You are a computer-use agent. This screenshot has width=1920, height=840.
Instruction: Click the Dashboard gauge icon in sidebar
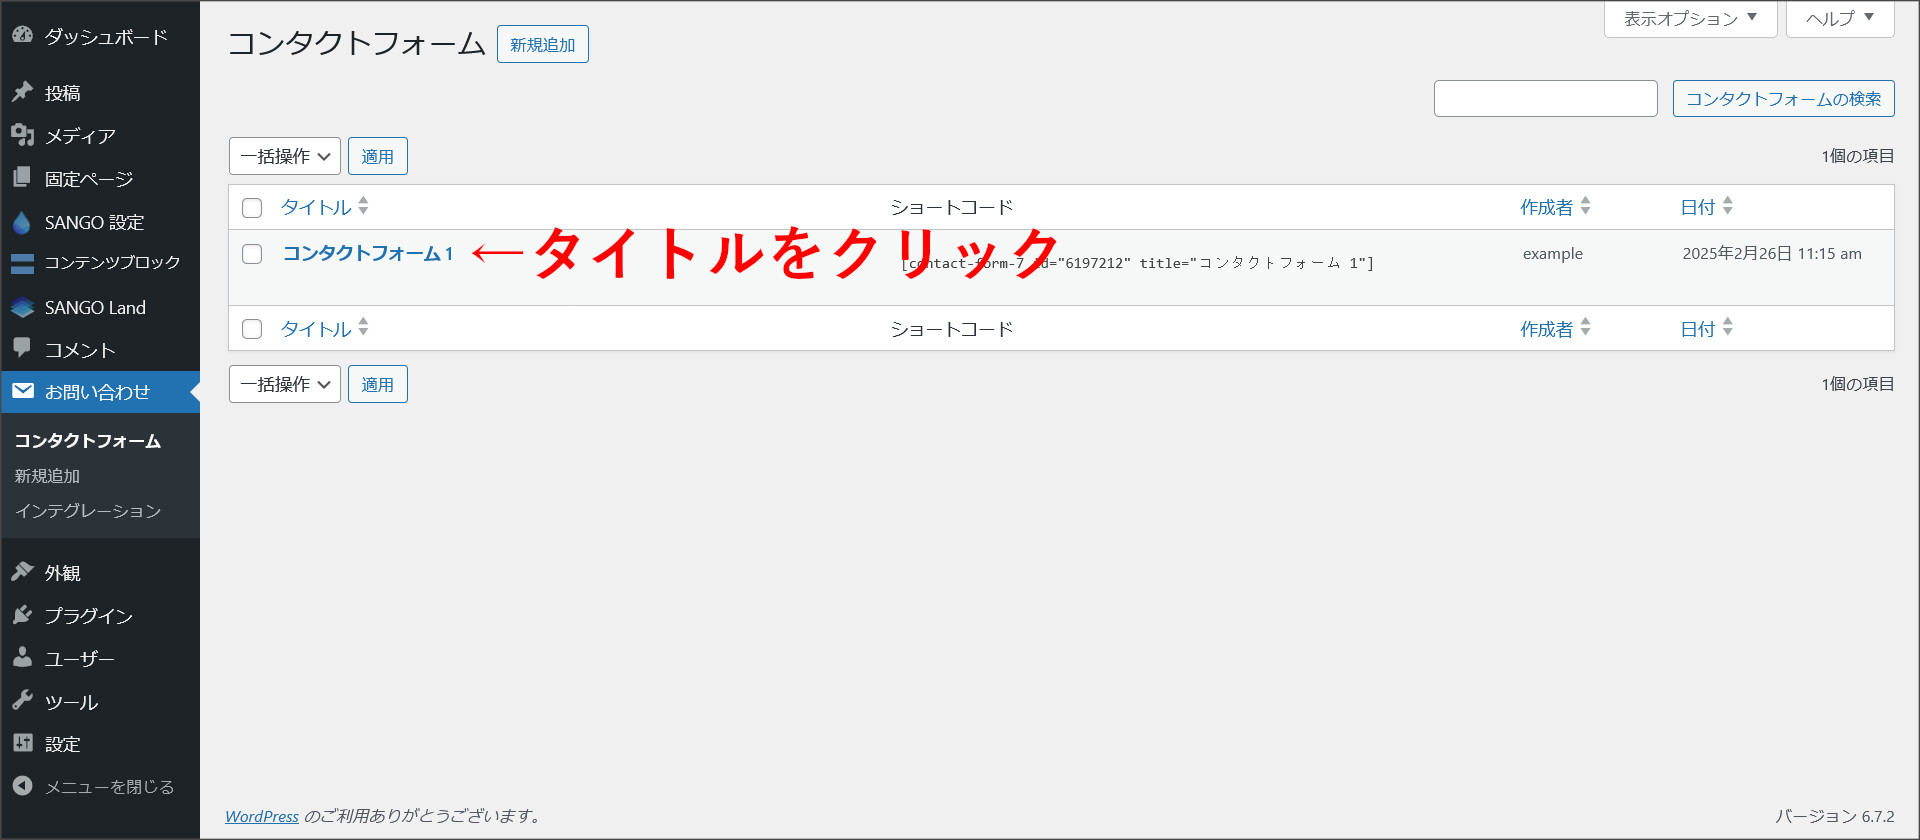pos(22,35)
